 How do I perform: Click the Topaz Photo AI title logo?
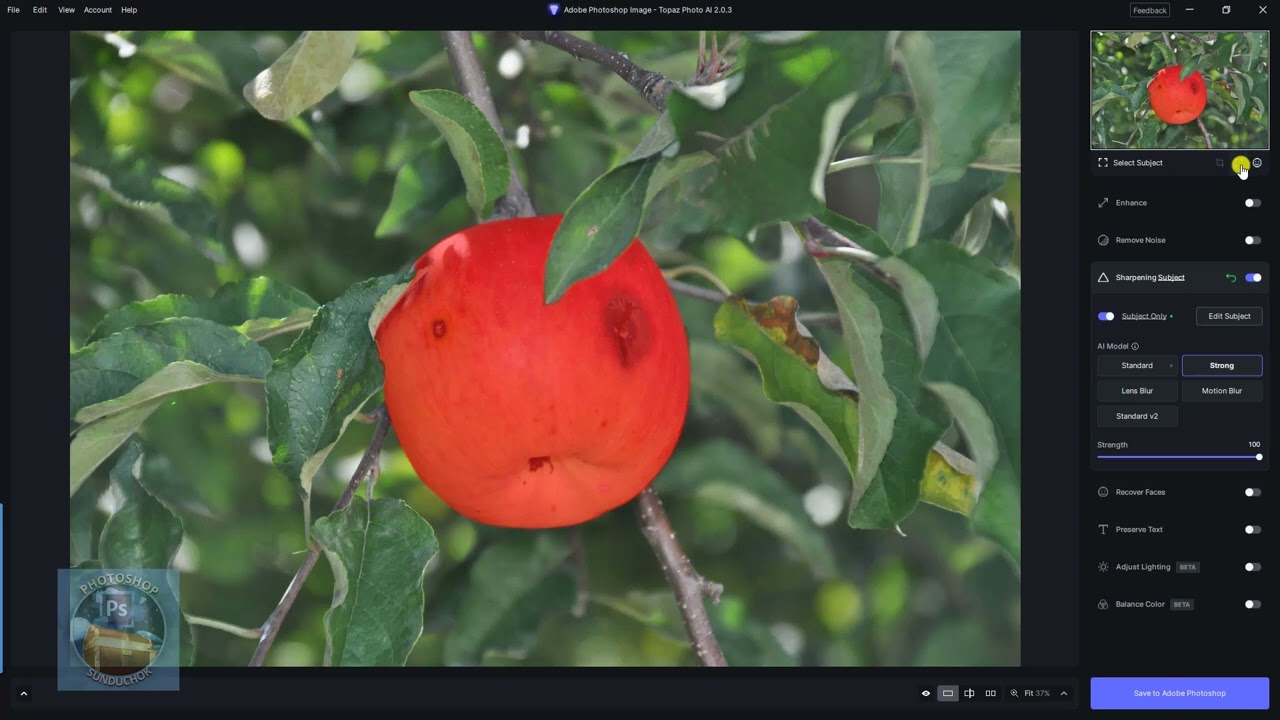point(554,10)
